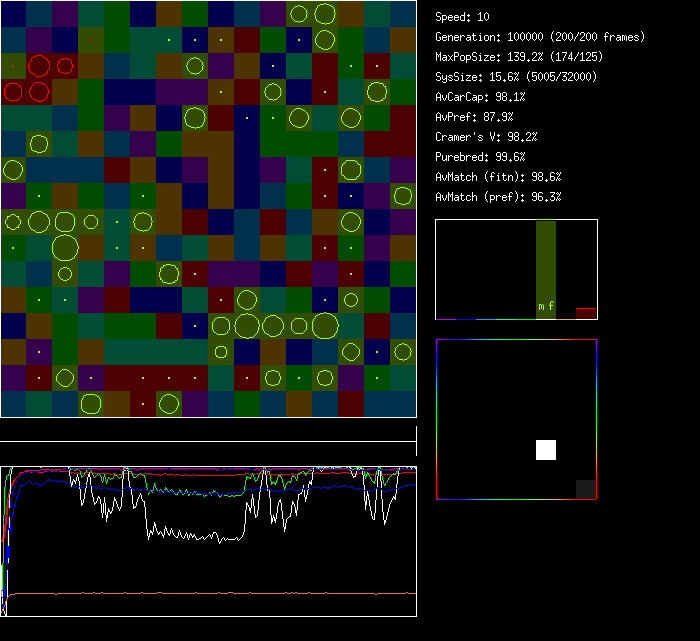Click the 'm f' label in the histogram
The image size is (700, 641).
(x=545, y=307)
